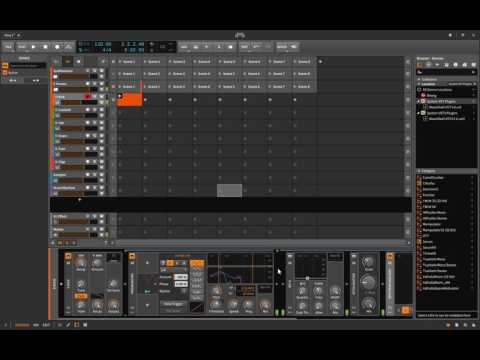Select the tempo value in the transport display
The height and width of the screenshot is (360, 480).
point(103,44)
